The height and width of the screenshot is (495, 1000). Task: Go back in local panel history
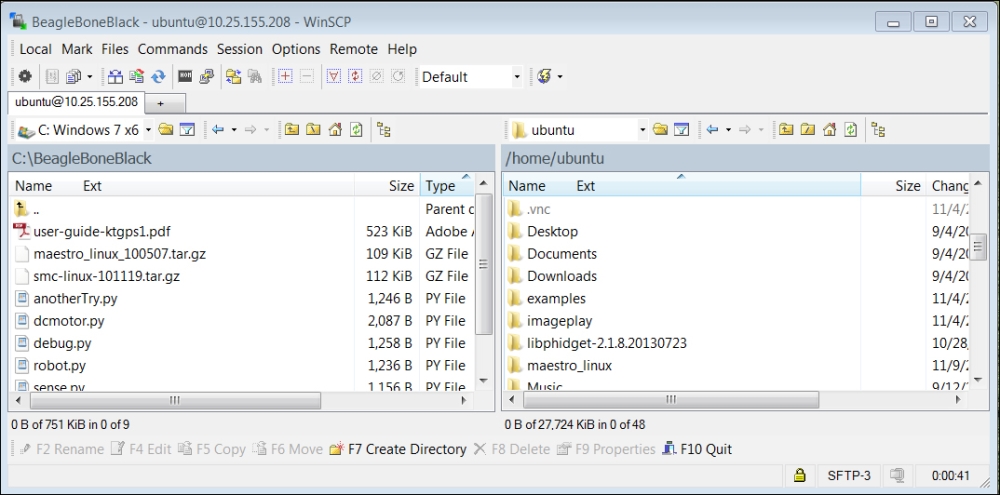218,130
